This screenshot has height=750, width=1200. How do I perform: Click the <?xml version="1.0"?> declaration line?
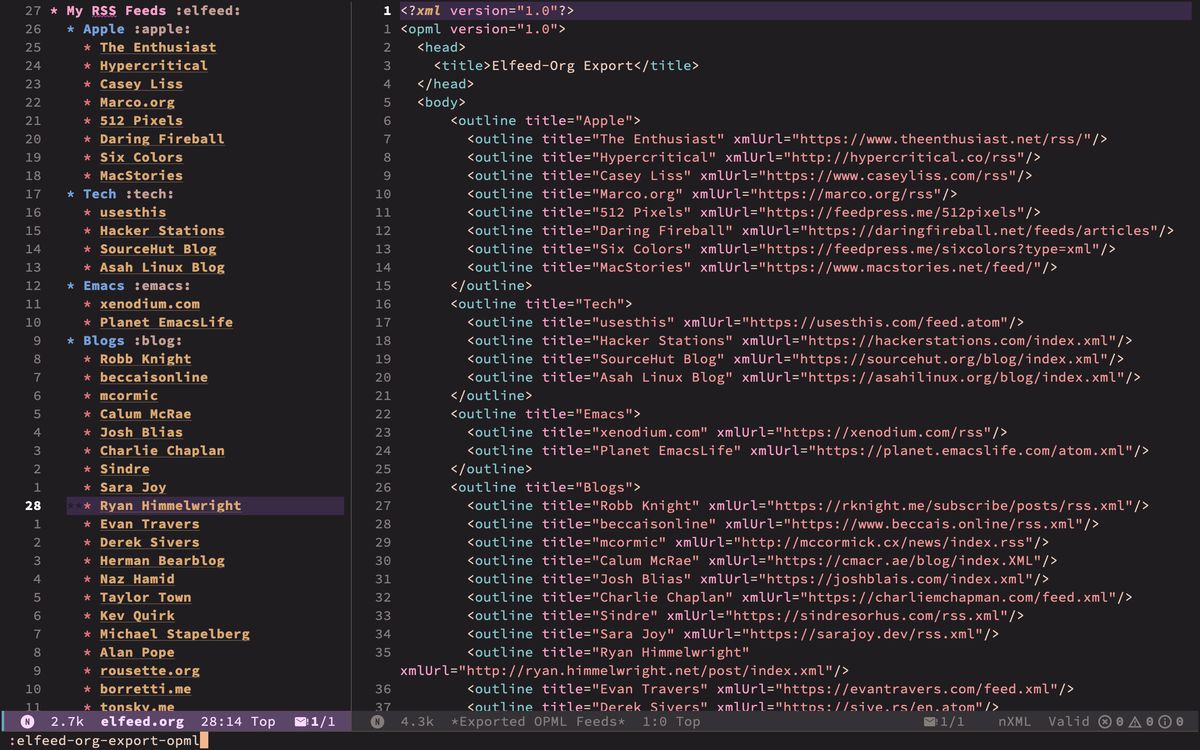pos(487,11)
